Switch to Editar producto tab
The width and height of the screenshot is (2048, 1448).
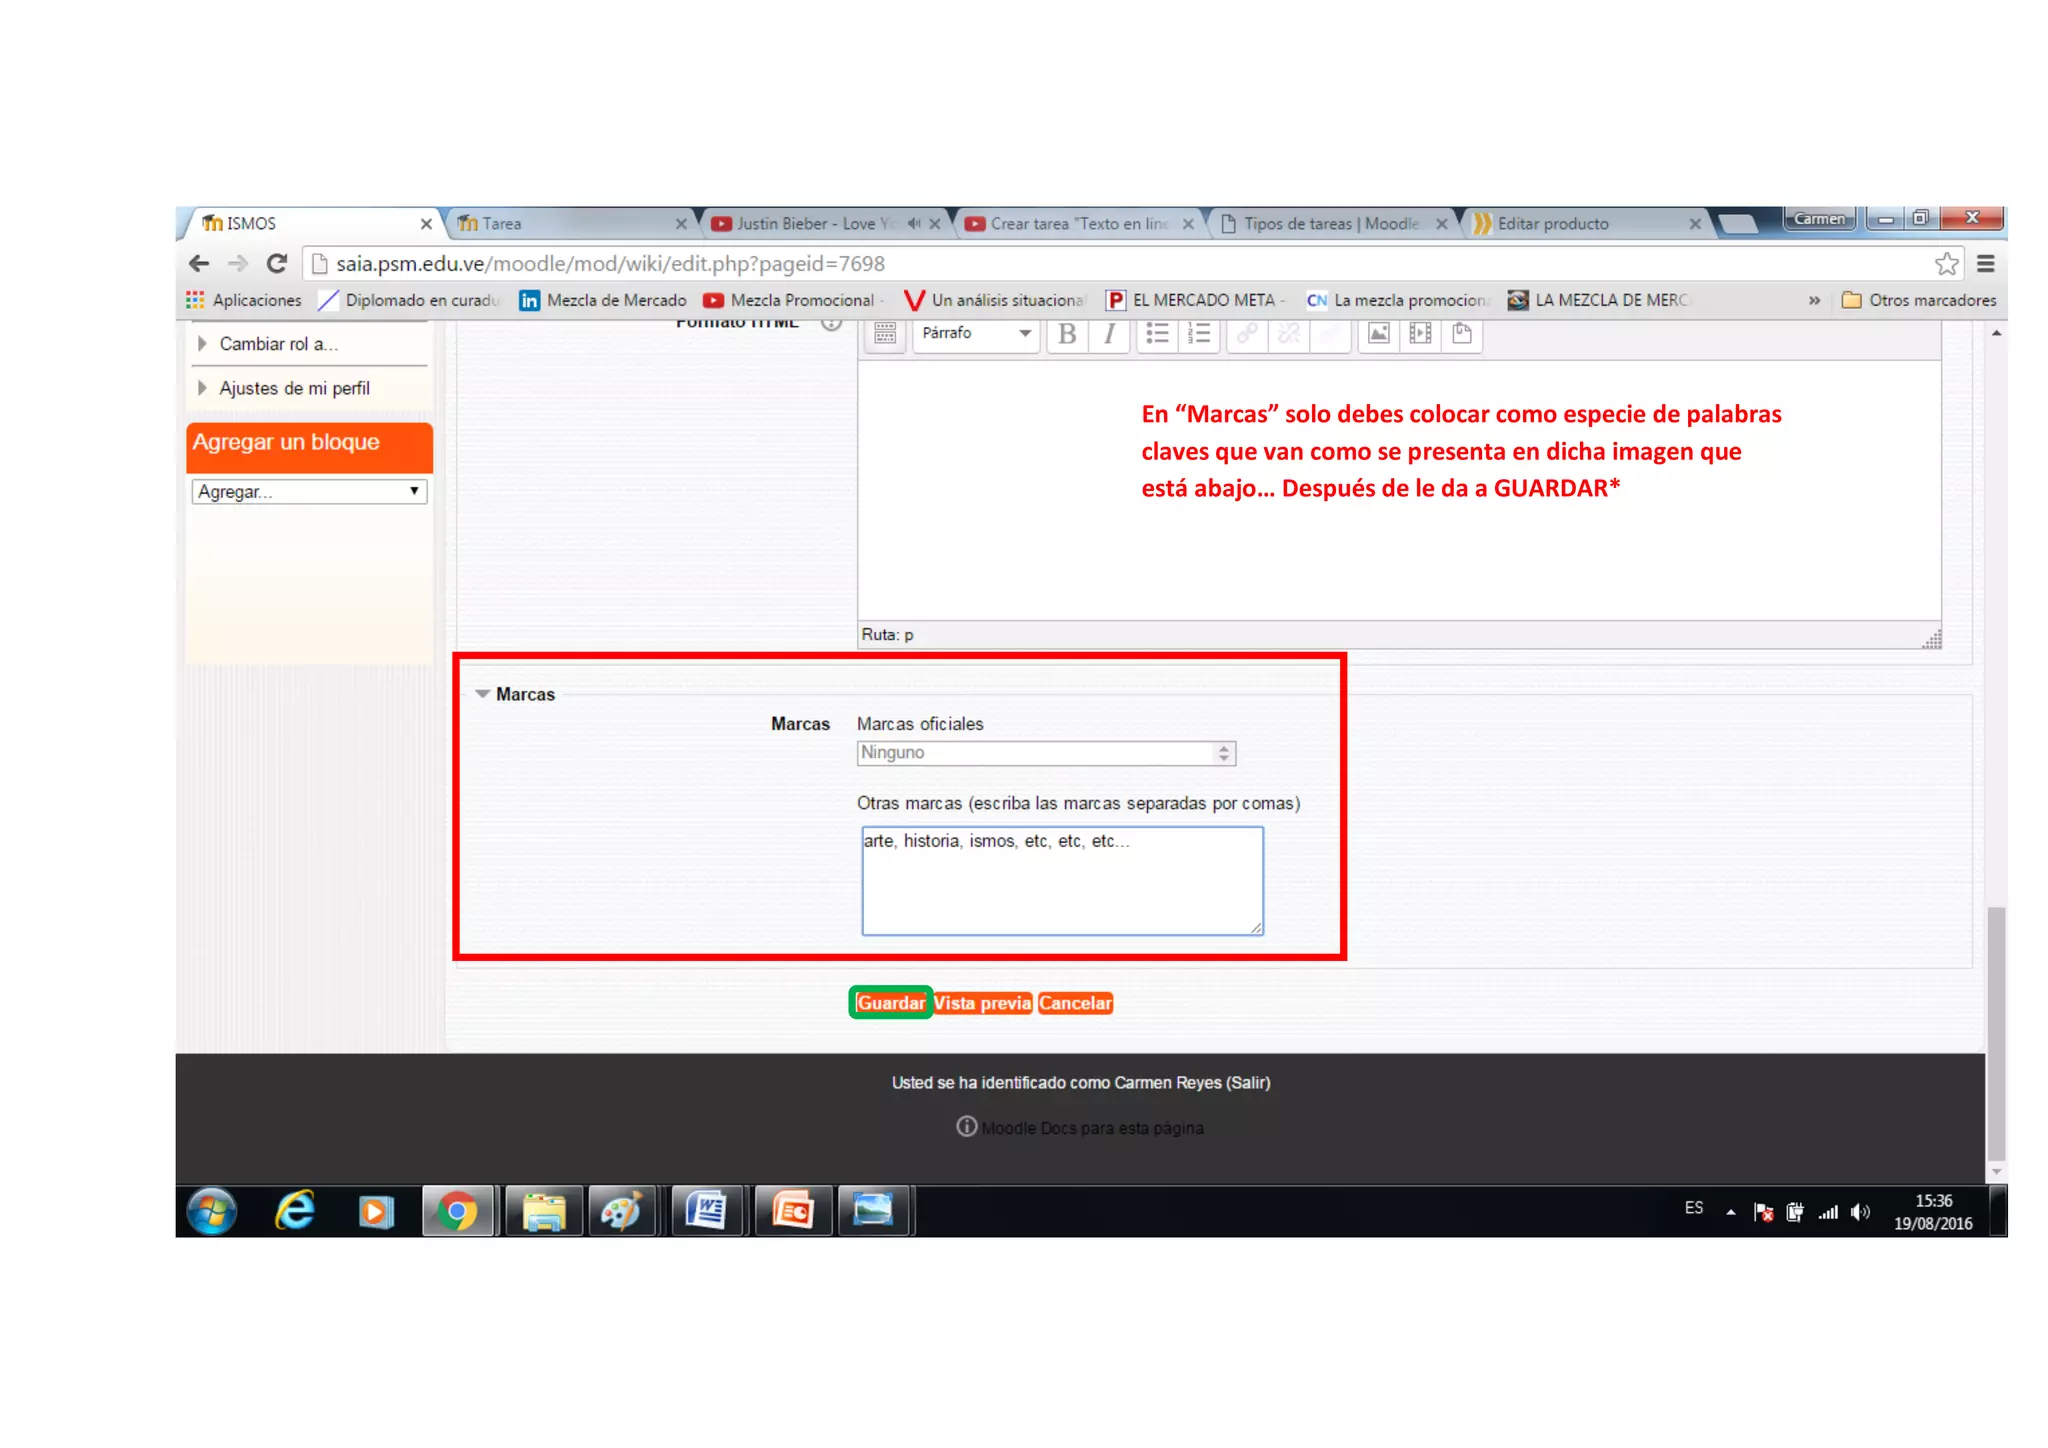coord(1580,224)
